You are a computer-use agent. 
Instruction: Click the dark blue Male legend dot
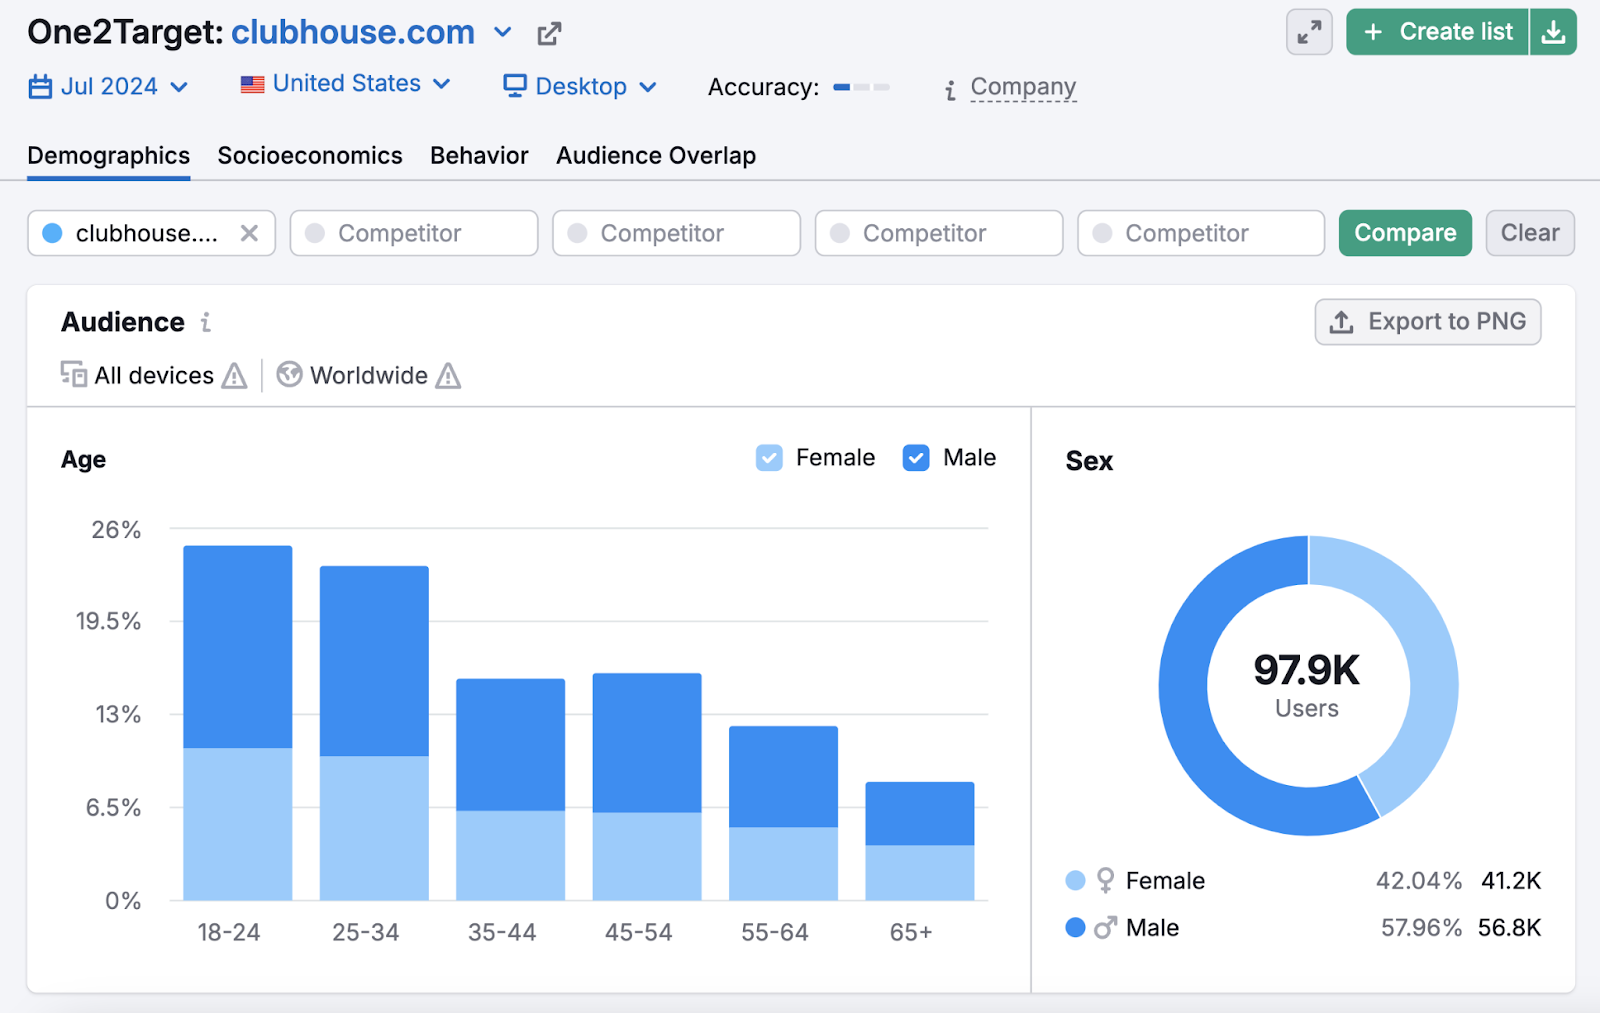(1076, 928)
